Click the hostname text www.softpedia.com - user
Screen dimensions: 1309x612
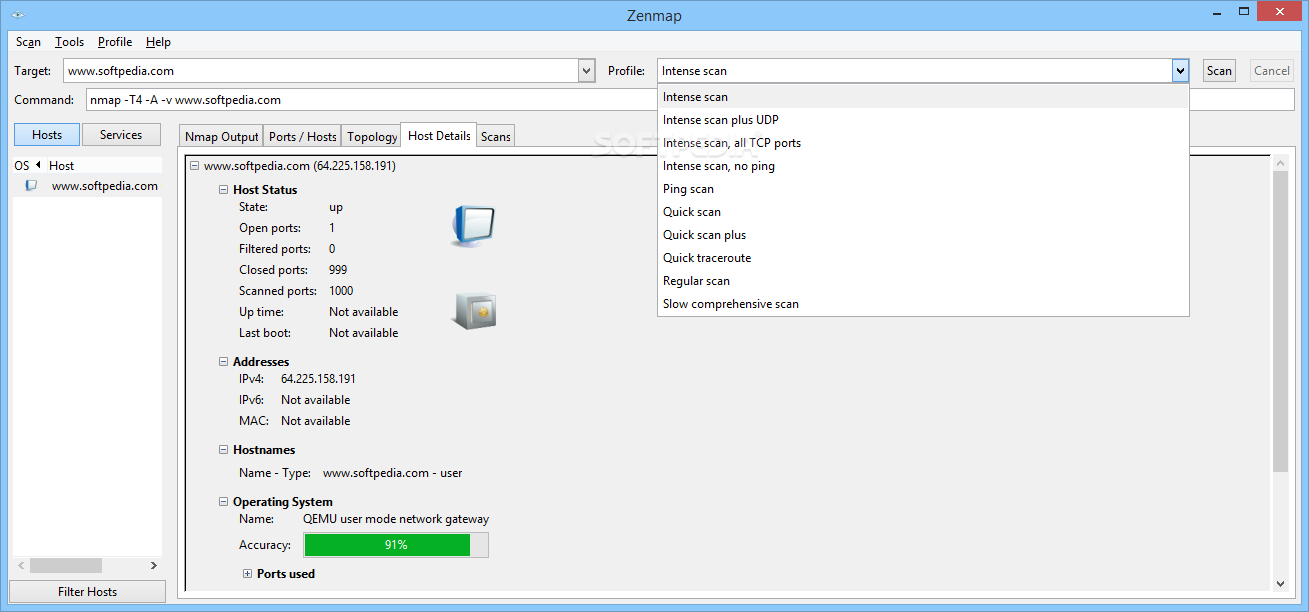pyautogui.click(x=392, y=473)
